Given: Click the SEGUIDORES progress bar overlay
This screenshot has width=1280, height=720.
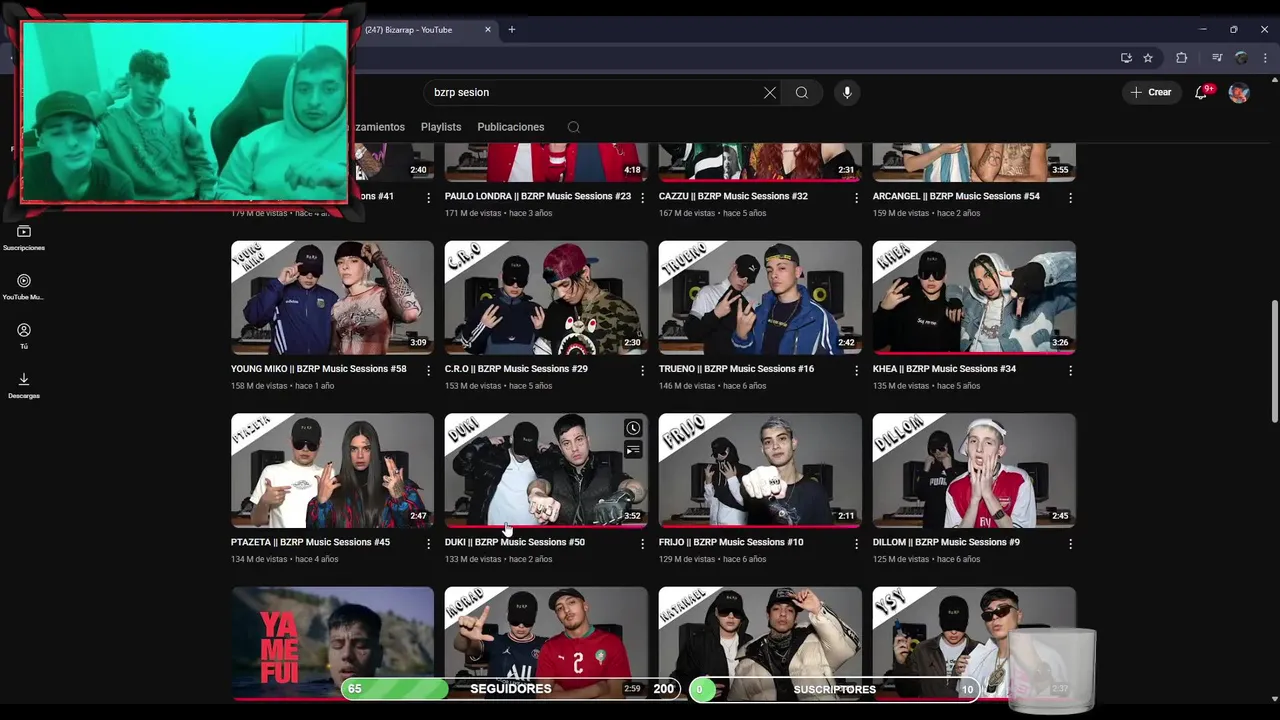Looking at the screenshot, I should pos(511,689).
